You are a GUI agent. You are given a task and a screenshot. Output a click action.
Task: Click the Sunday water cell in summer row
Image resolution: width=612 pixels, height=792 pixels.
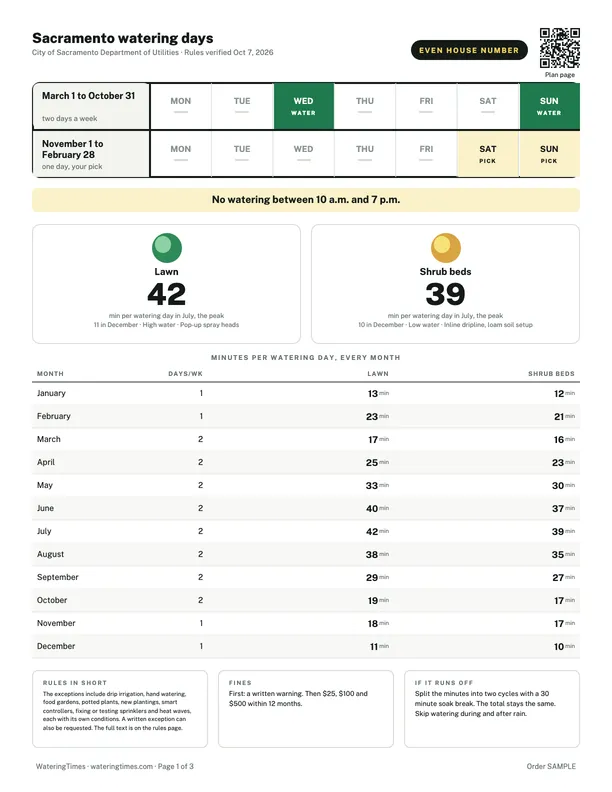pos(549,106)
